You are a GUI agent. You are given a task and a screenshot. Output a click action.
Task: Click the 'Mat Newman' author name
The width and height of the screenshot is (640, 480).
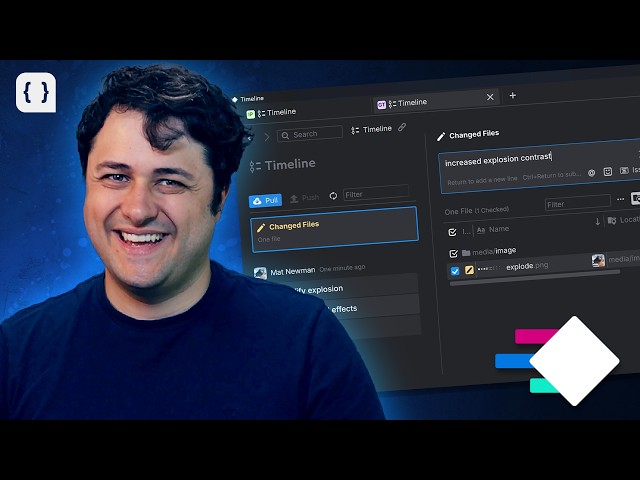coord(293,271)
